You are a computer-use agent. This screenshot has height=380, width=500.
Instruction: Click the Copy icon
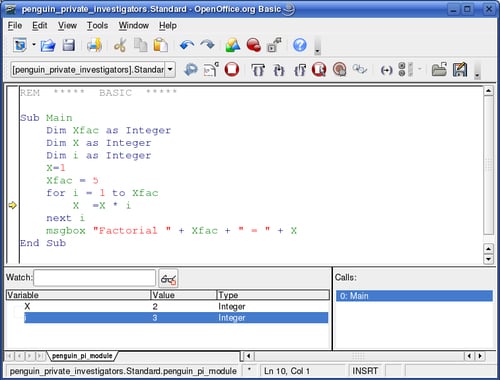pyautogui.click(x=140, y=45)
